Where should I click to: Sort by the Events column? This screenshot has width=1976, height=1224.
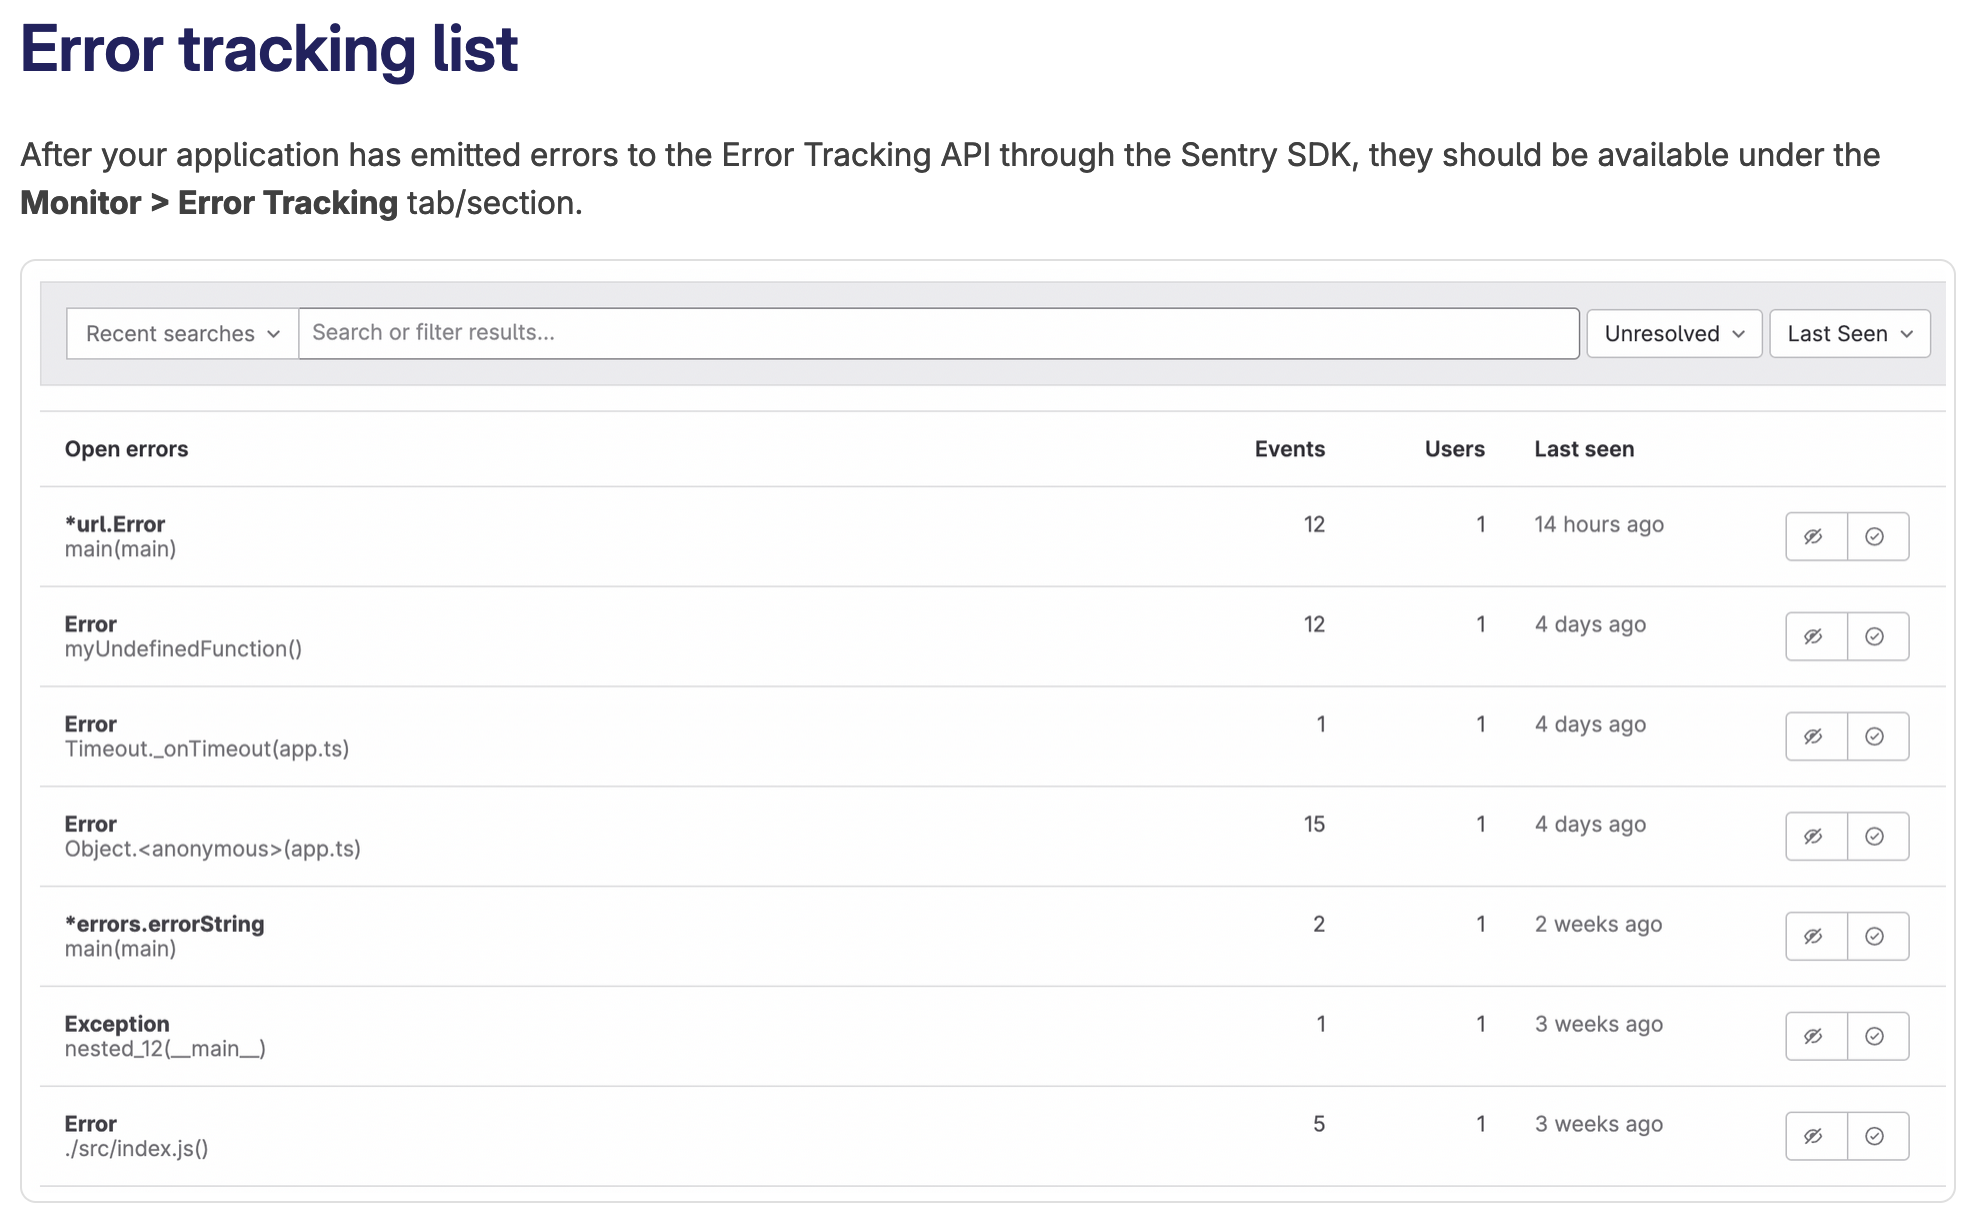(1290, 448)
